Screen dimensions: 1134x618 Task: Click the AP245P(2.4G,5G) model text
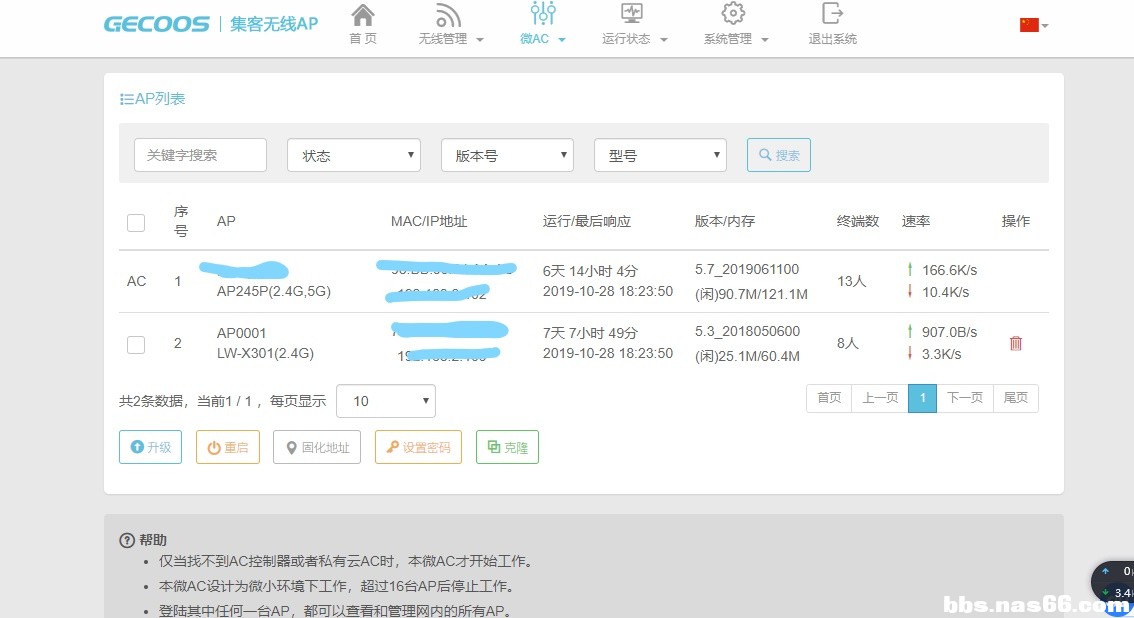click(273, 291)
